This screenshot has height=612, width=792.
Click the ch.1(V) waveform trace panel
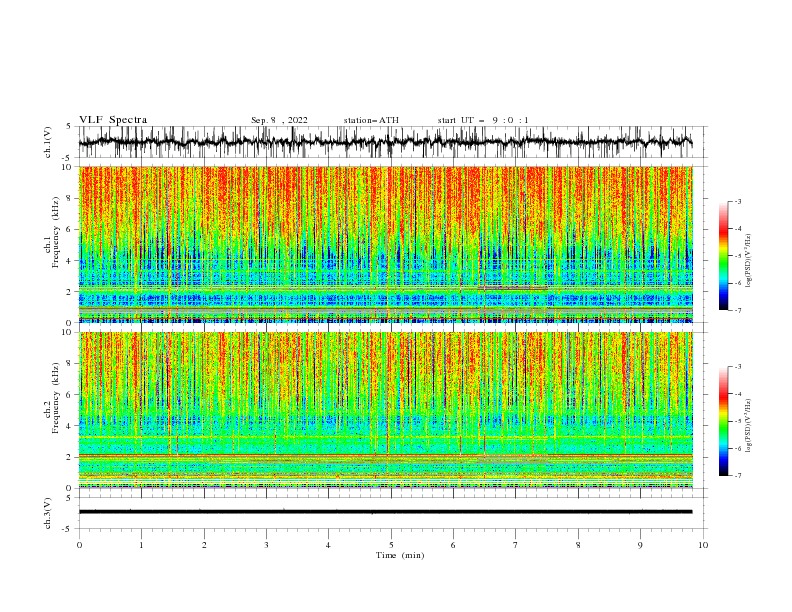point(392,142)
